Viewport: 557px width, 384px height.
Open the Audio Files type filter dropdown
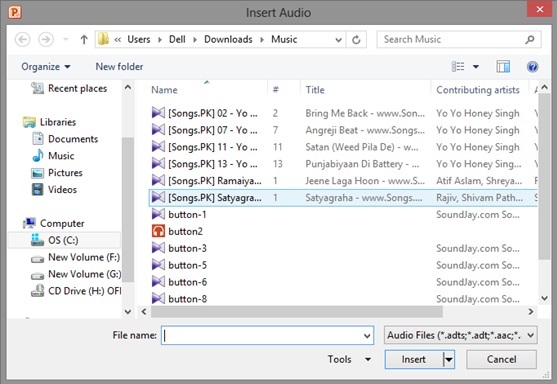[x=460, y=335]
